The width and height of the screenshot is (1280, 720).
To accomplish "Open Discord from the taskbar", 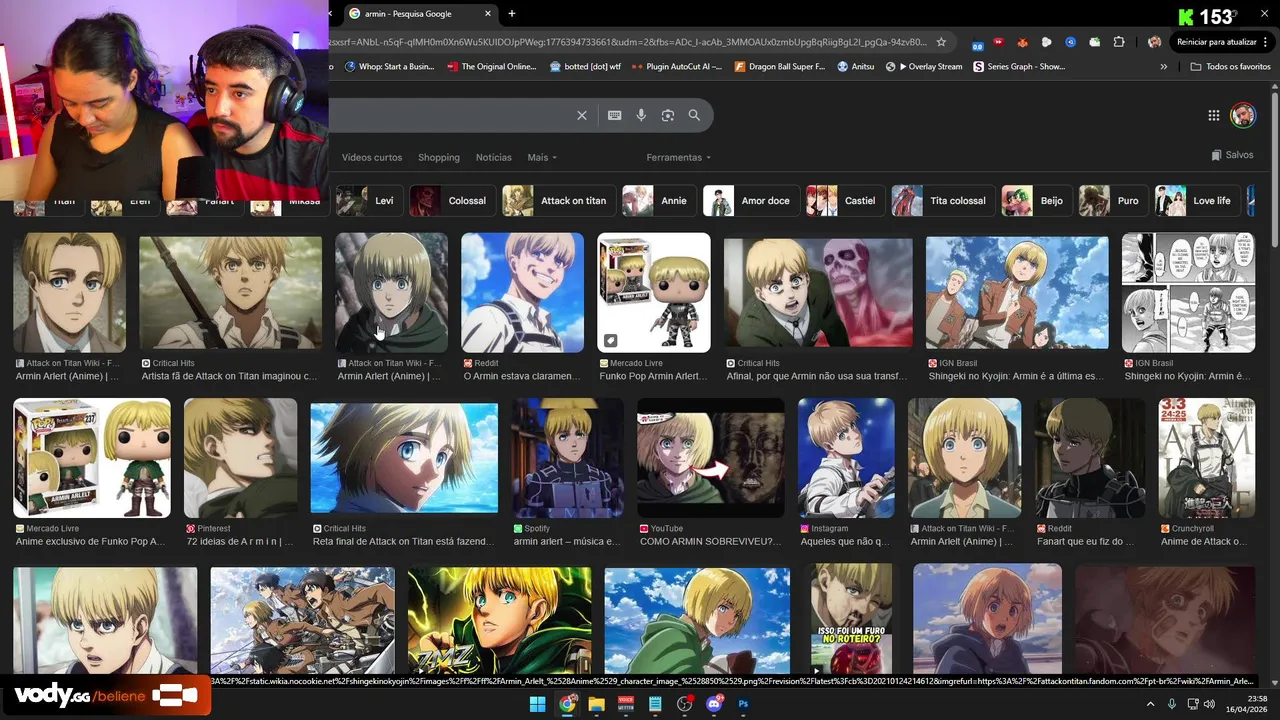I will click(714, 704).
